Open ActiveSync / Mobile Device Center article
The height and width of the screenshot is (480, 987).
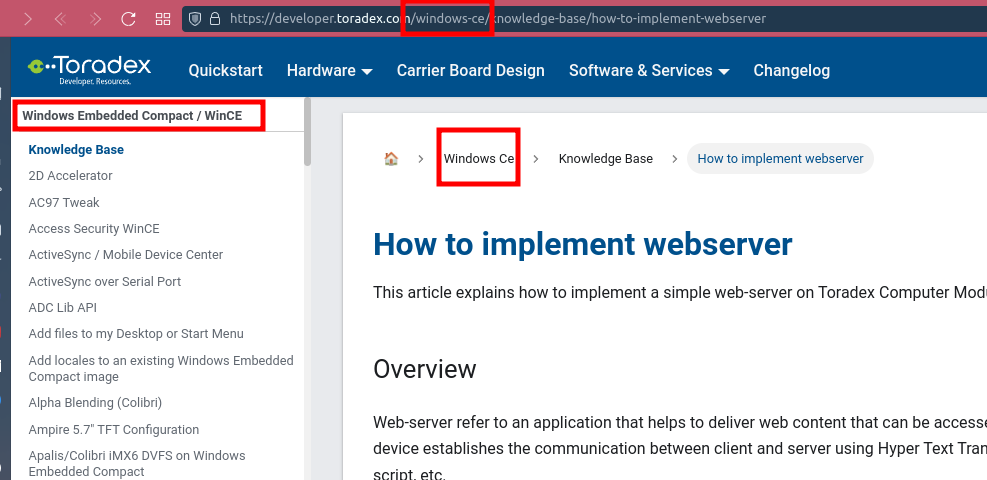click(x=126, y=255)
